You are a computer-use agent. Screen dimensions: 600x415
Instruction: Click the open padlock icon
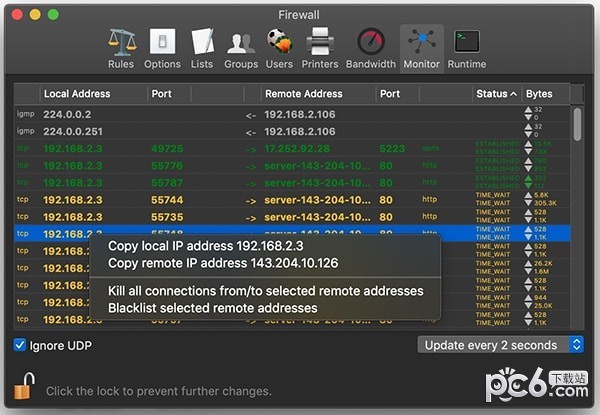coord(25,386)
